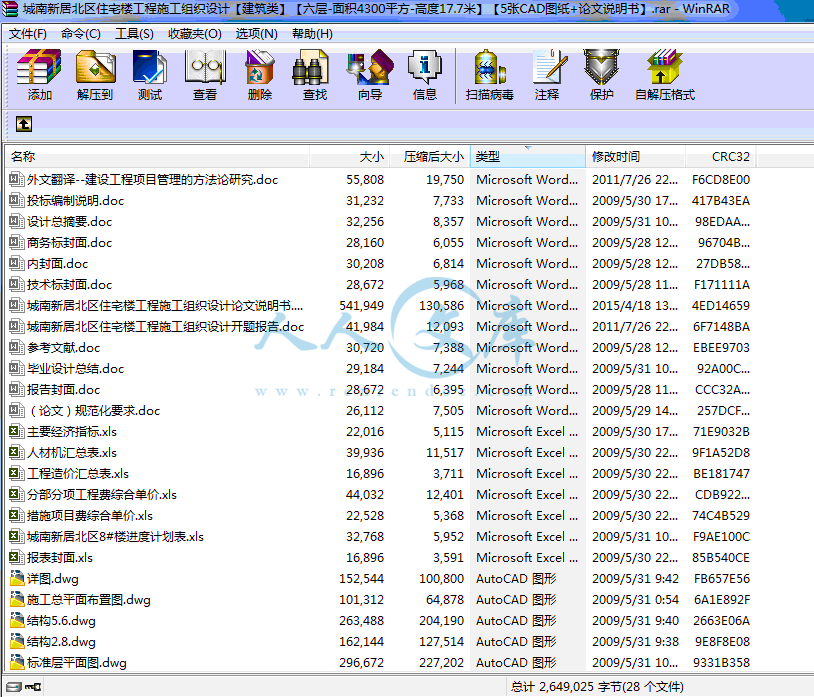Open the 文件(F) menu
The image size is (814, 697).
(28, 34)
